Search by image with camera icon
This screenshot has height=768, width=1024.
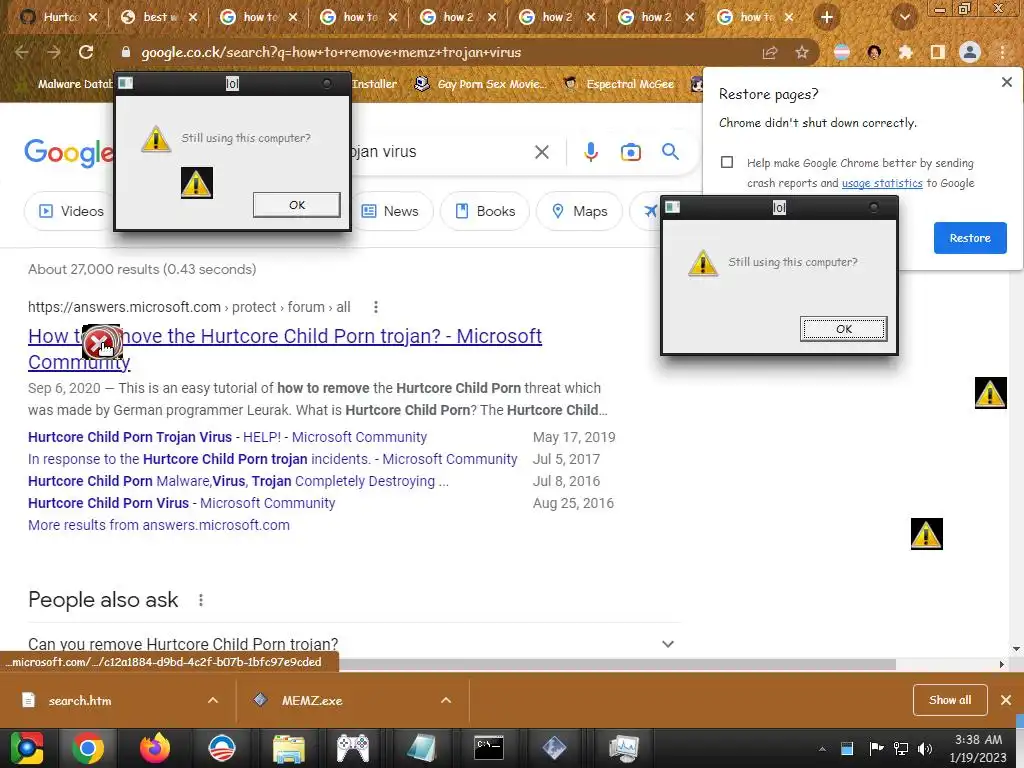(630, 152)
